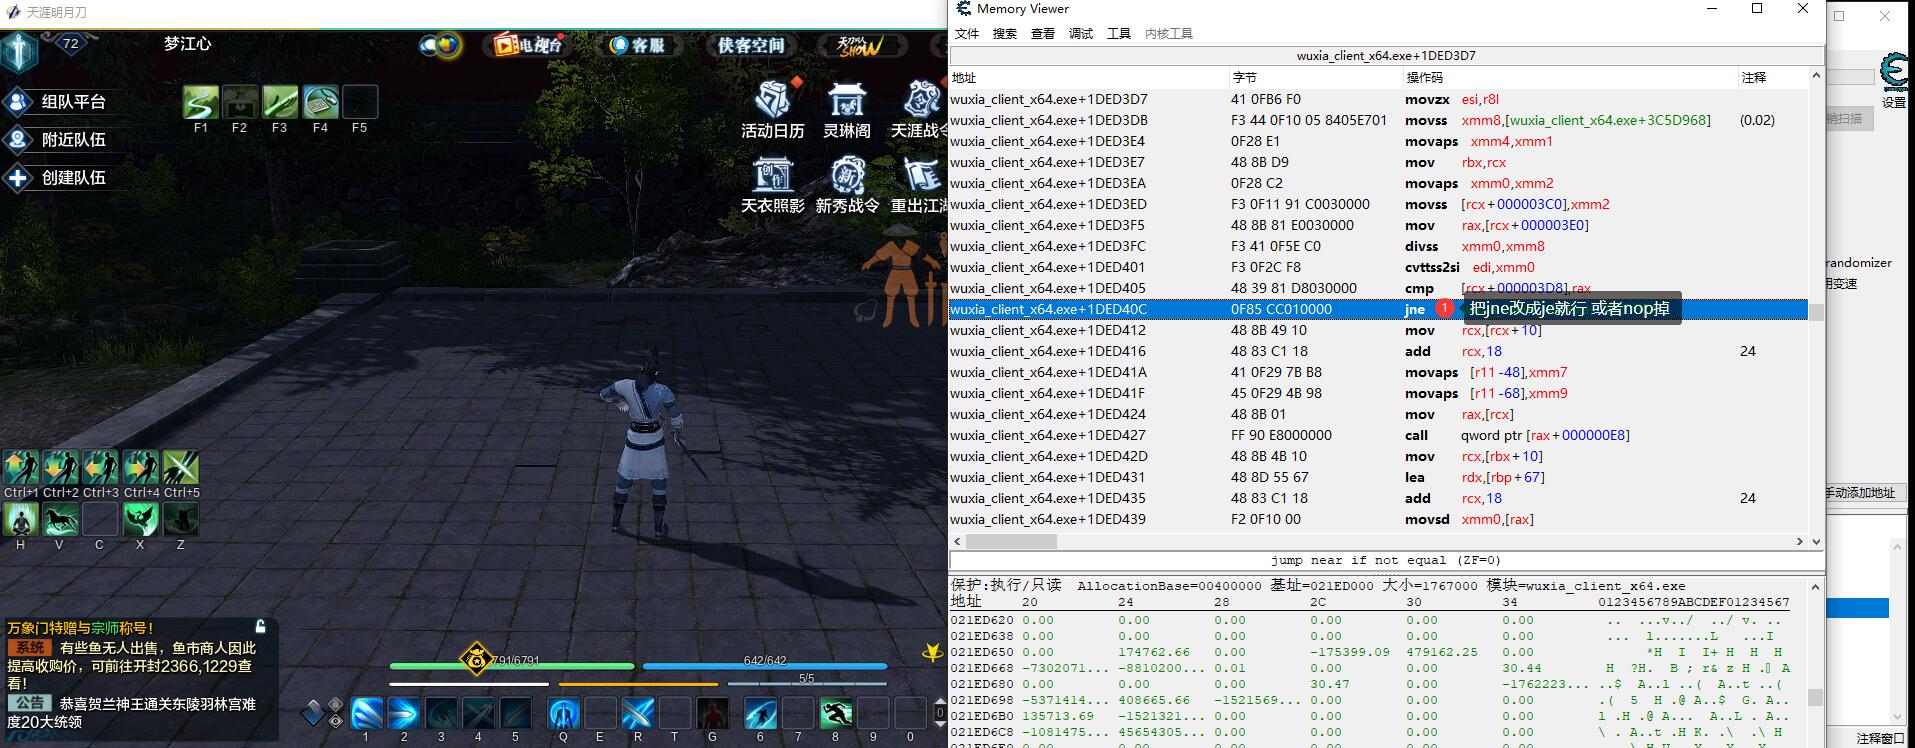Open the 天刀SHOW button
The height and width of the screenshot is (748, 1915).
860,45
